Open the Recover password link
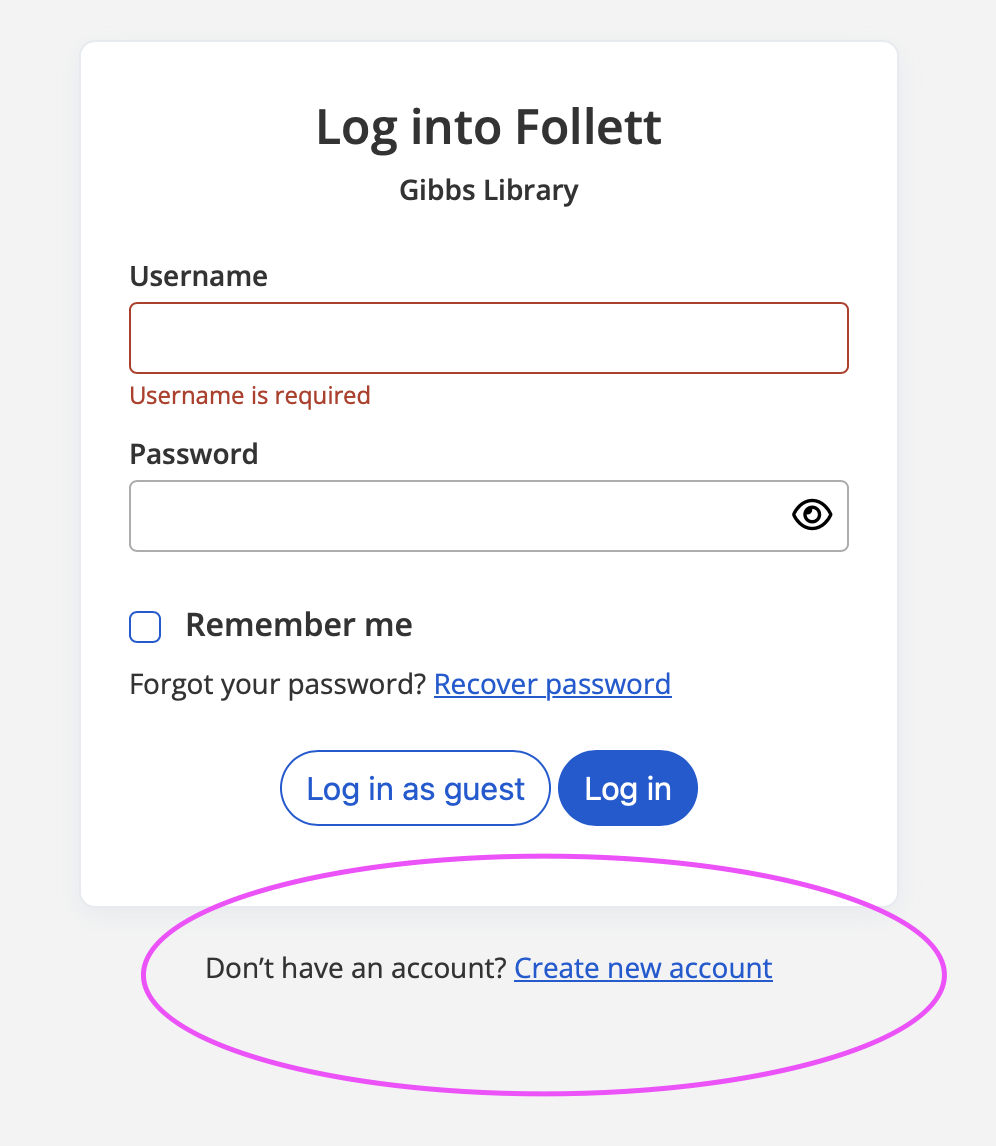The width and height of the screenshot is (996, 1146). pos(552,685)
